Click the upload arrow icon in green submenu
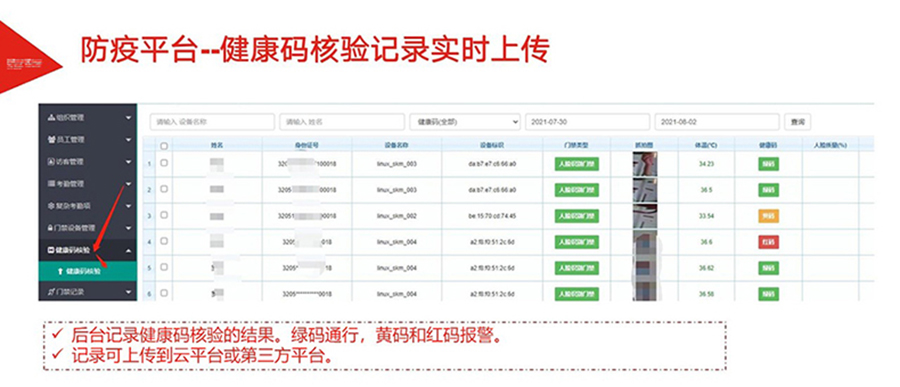 pyautogui.click(x=60, y=271)
